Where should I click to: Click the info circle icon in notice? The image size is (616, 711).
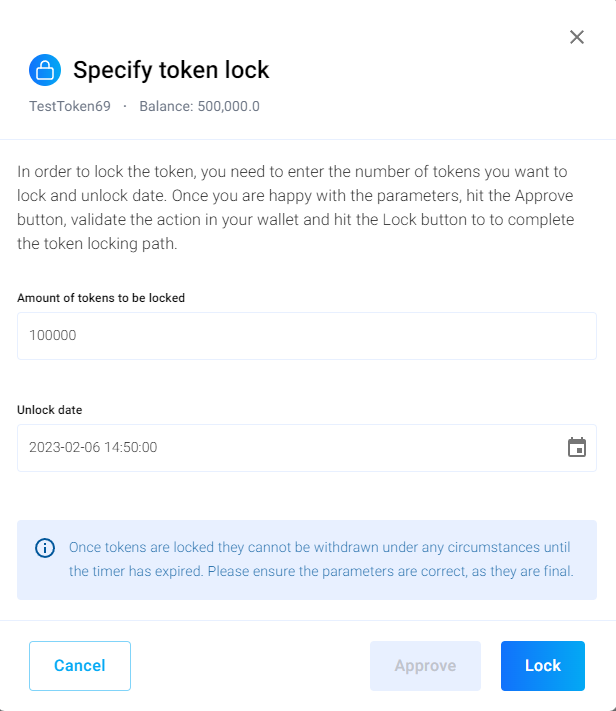tap(45, 548)
